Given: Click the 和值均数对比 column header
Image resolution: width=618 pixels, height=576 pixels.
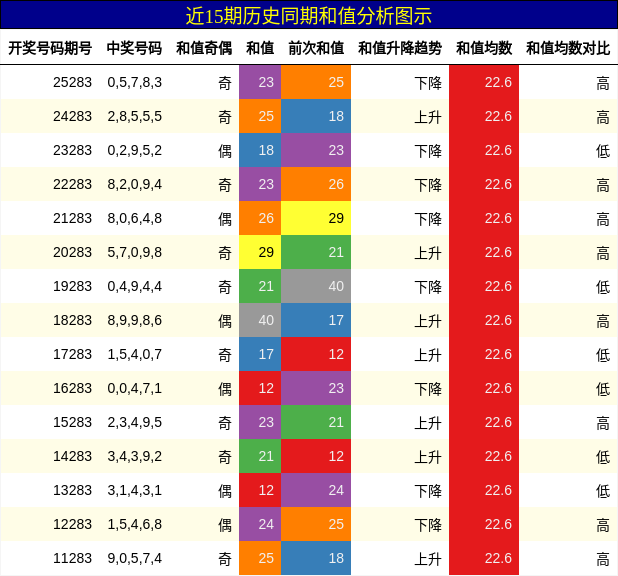Looking at the screenshot, I should click(x=568, y=48).
